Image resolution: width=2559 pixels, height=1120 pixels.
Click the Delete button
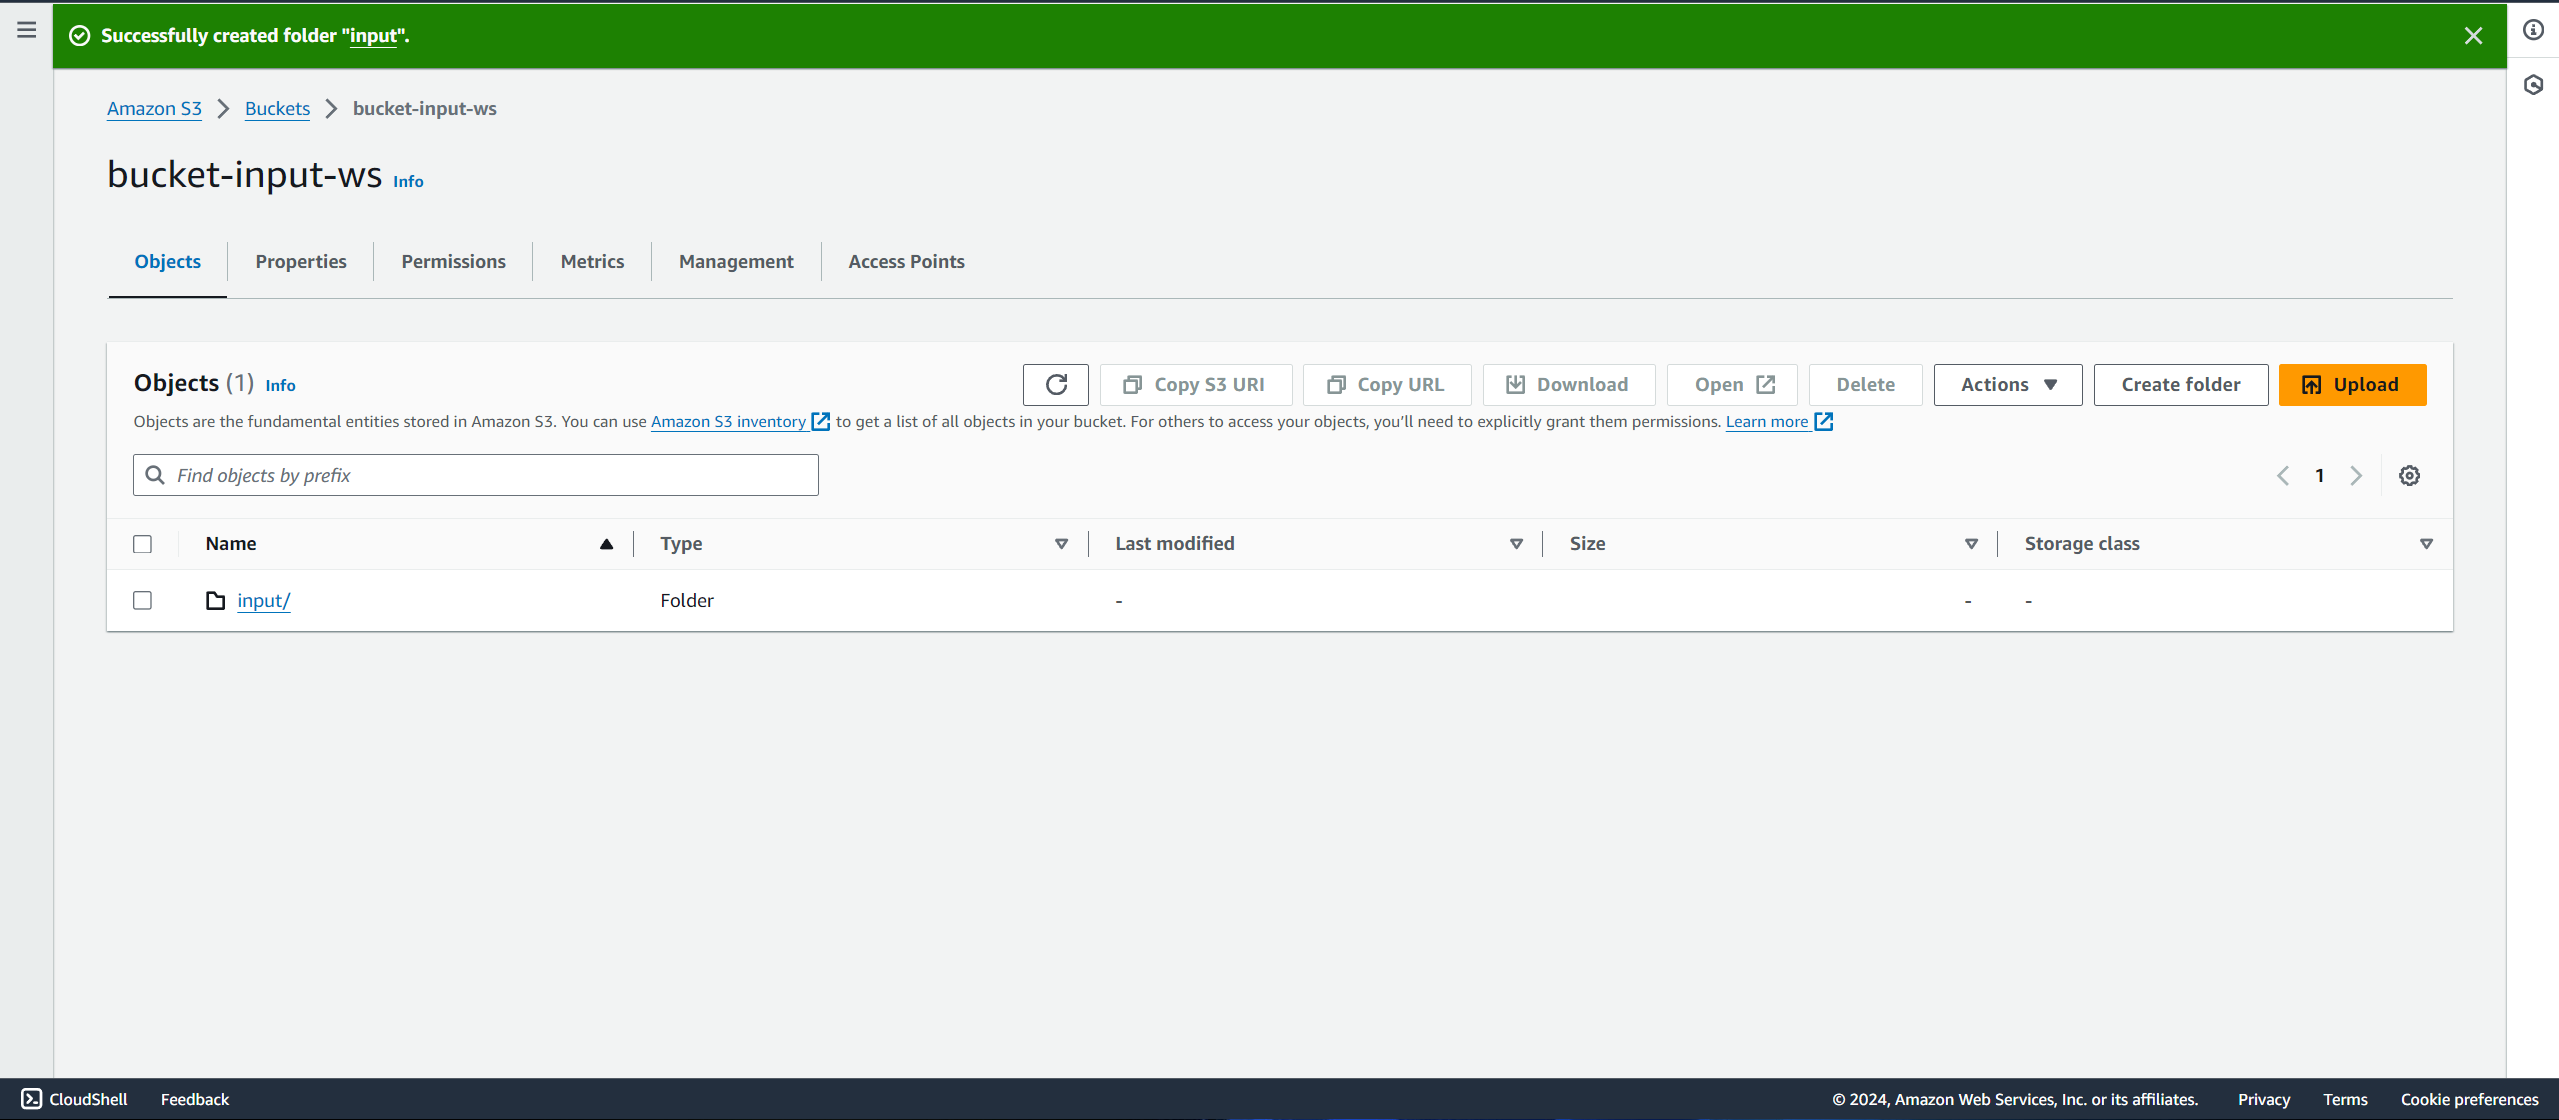(1865, 385)
